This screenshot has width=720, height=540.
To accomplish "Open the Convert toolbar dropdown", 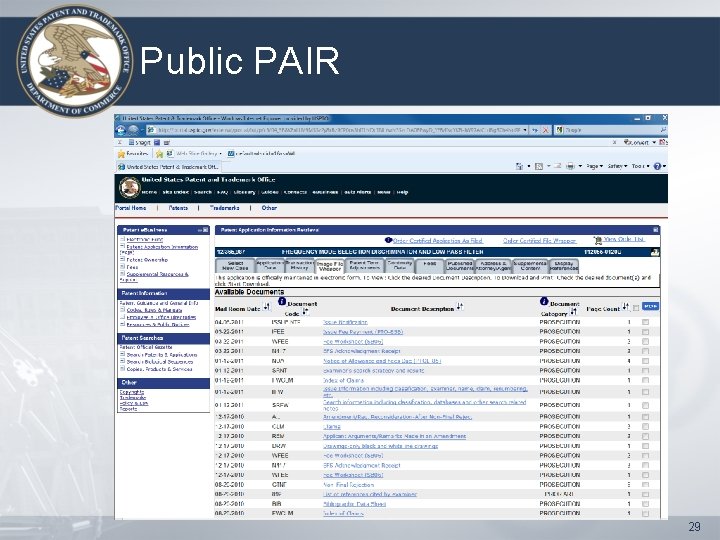I will click(654, 142).
